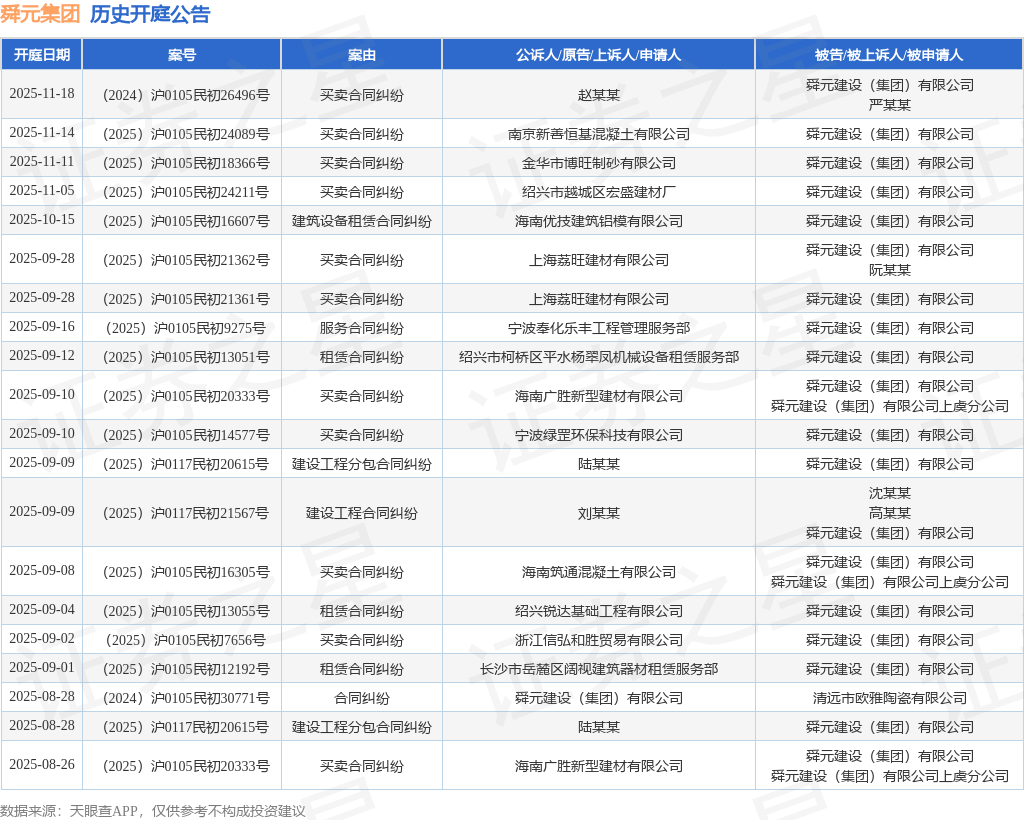Click defendant 沈某某
1024x820 pixels.
click(x=889, y=493)
